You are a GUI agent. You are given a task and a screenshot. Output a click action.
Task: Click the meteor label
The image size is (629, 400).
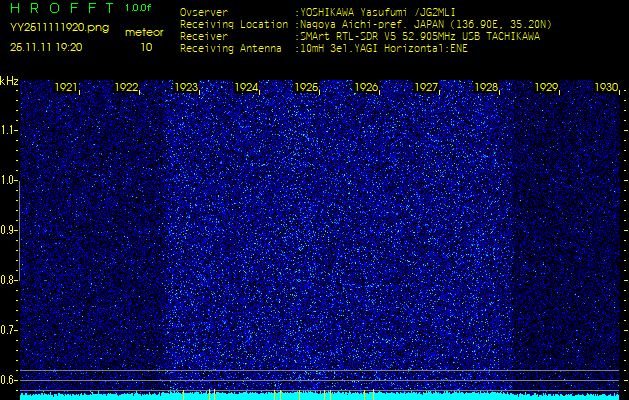[144, 32]
